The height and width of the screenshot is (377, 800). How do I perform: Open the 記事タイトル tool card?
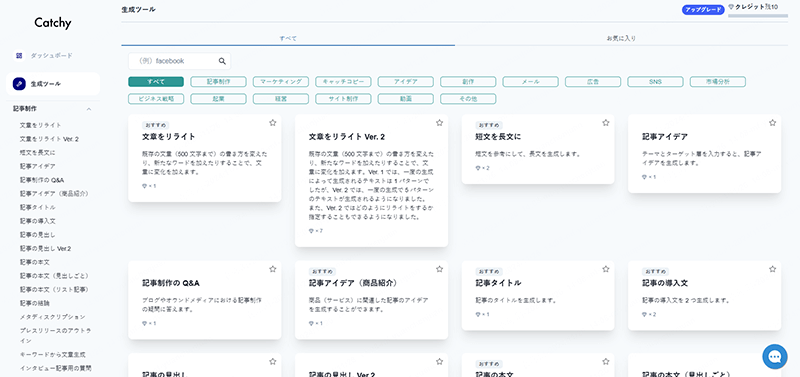coord(538,295)
